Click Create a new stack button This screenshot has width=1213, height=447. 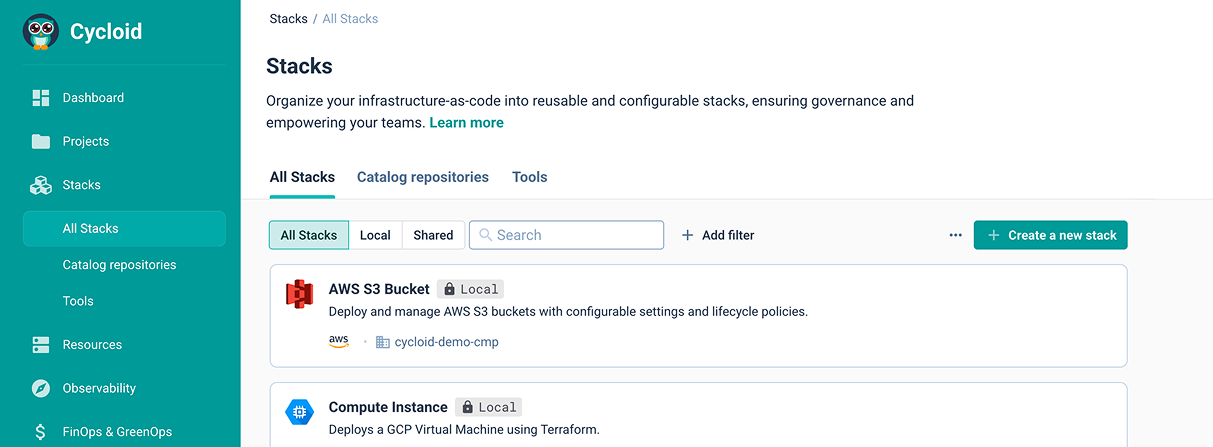click(1050, 235)
